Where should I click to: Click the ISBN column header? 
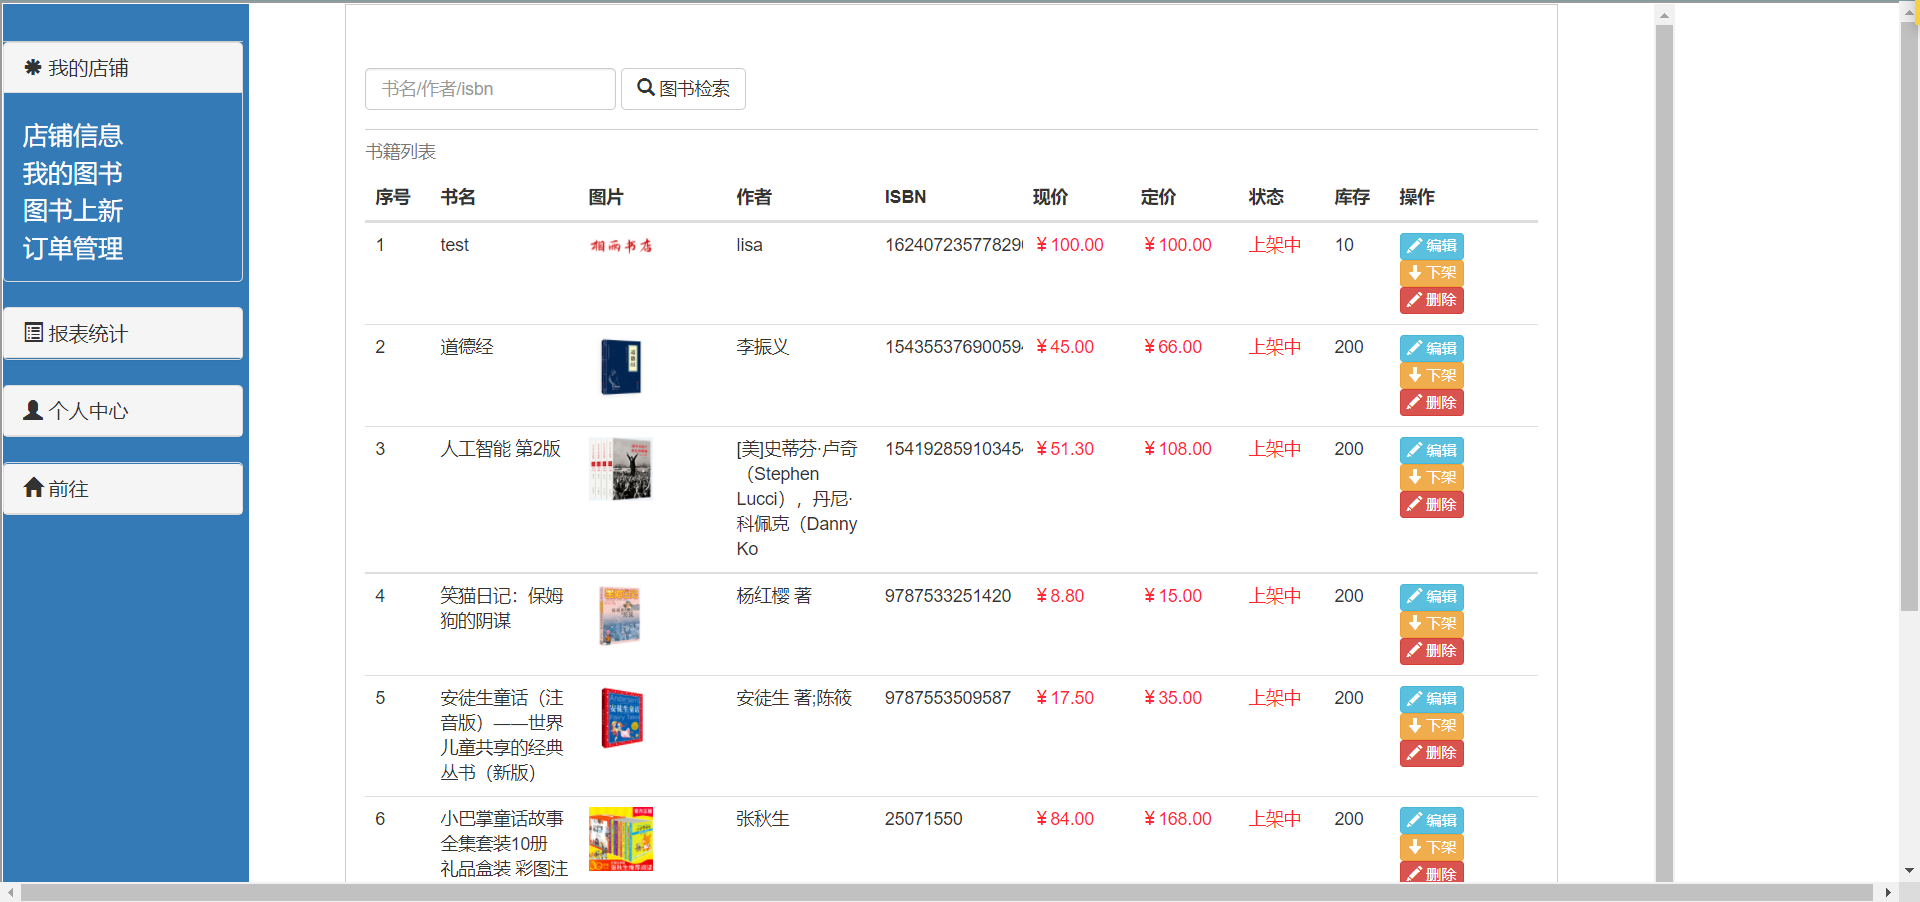click(905, 197)
